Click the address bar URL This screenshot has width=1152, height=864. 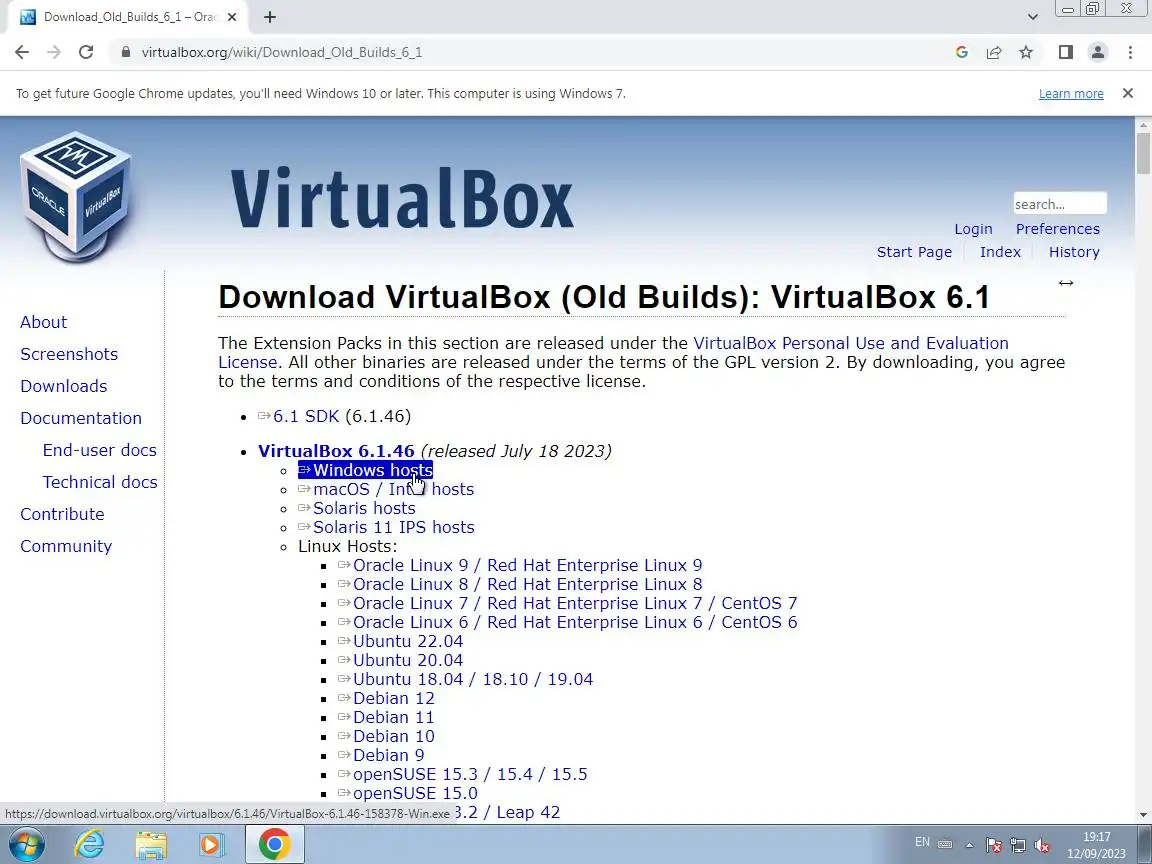281,52
